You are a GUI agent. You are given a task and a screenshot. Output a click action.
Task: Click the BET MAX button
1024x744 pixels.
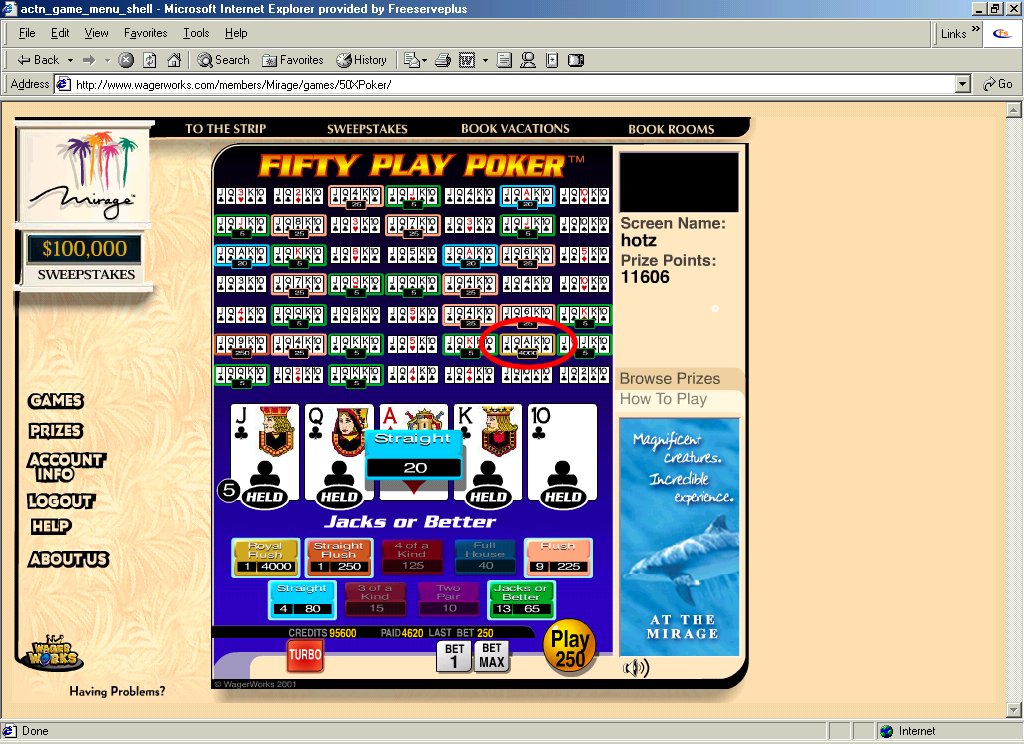tap(492, 656)
